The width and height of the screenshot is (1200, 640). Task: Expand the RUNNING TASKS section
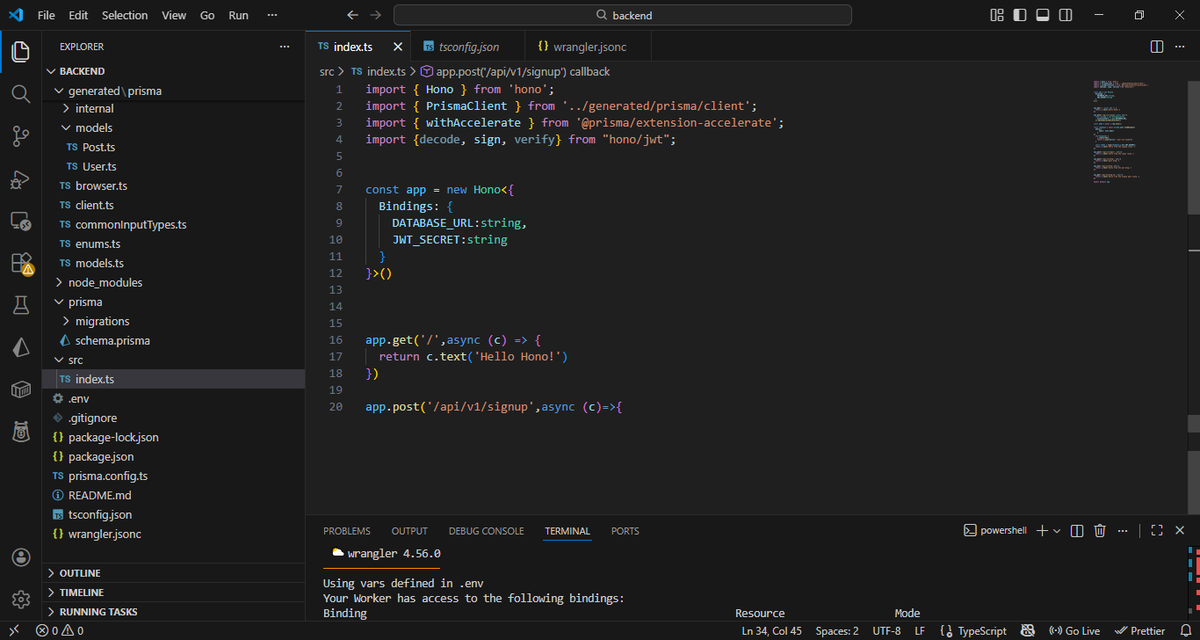tap(173, 611)
